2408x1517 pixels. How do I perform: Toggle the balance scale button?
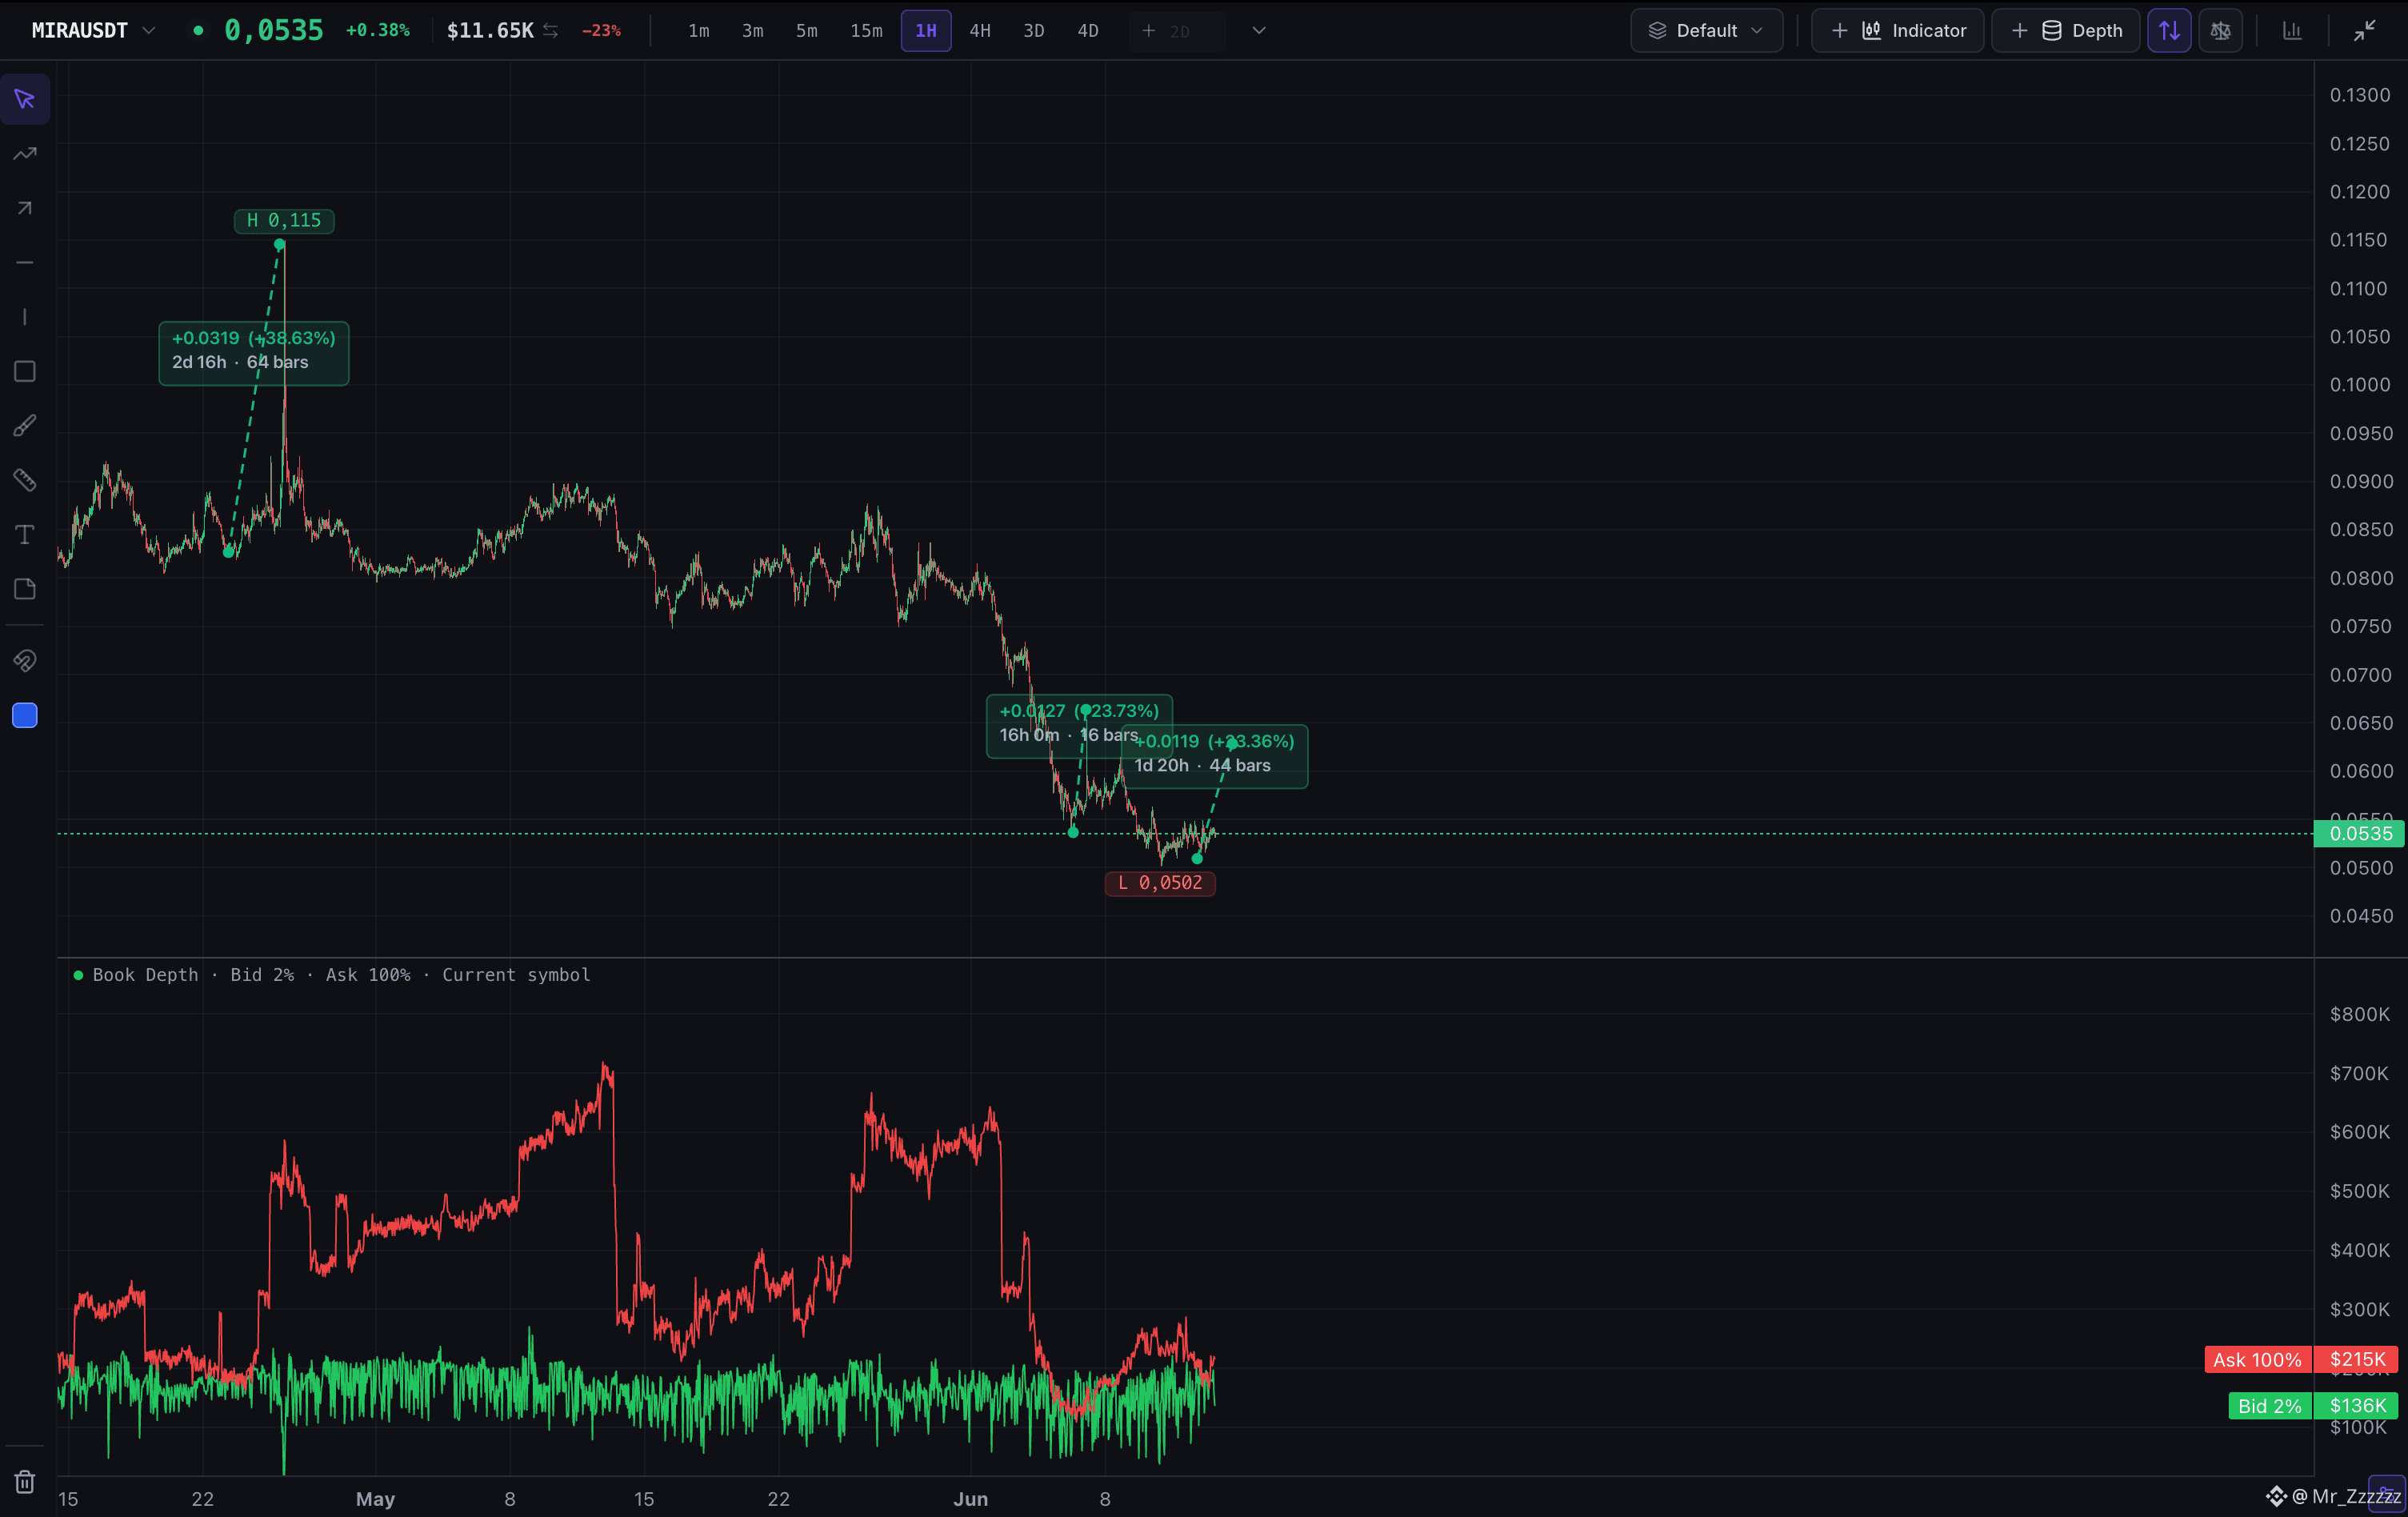click(2220, 31)
